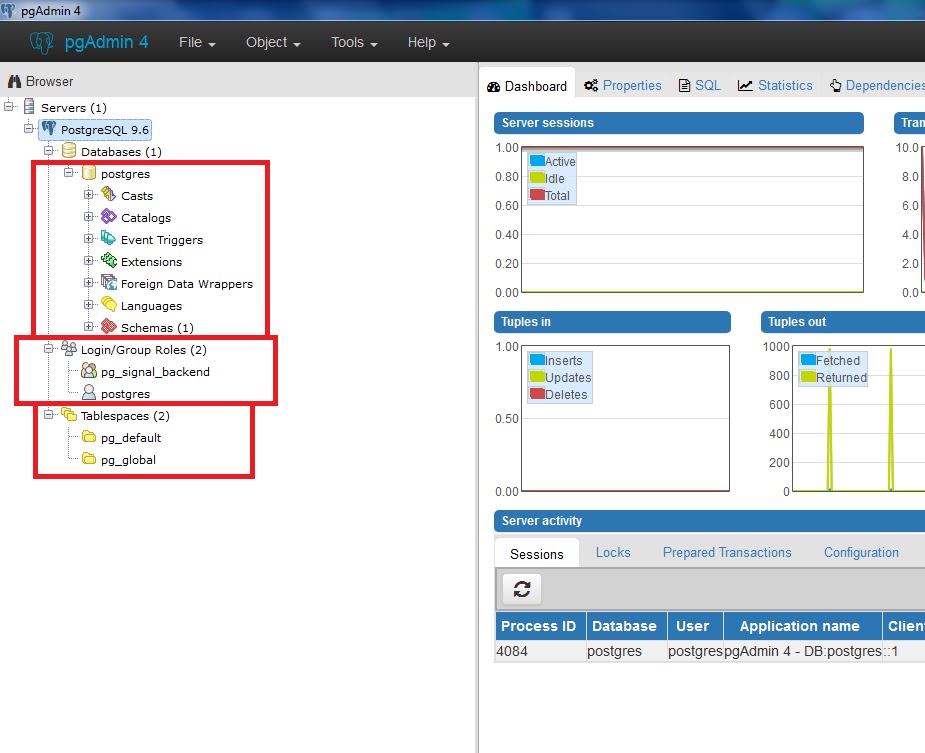Click the Extensions icon
Image resolution: width=925 pixels, height=753 pixels.
click(x=109, y=260)
